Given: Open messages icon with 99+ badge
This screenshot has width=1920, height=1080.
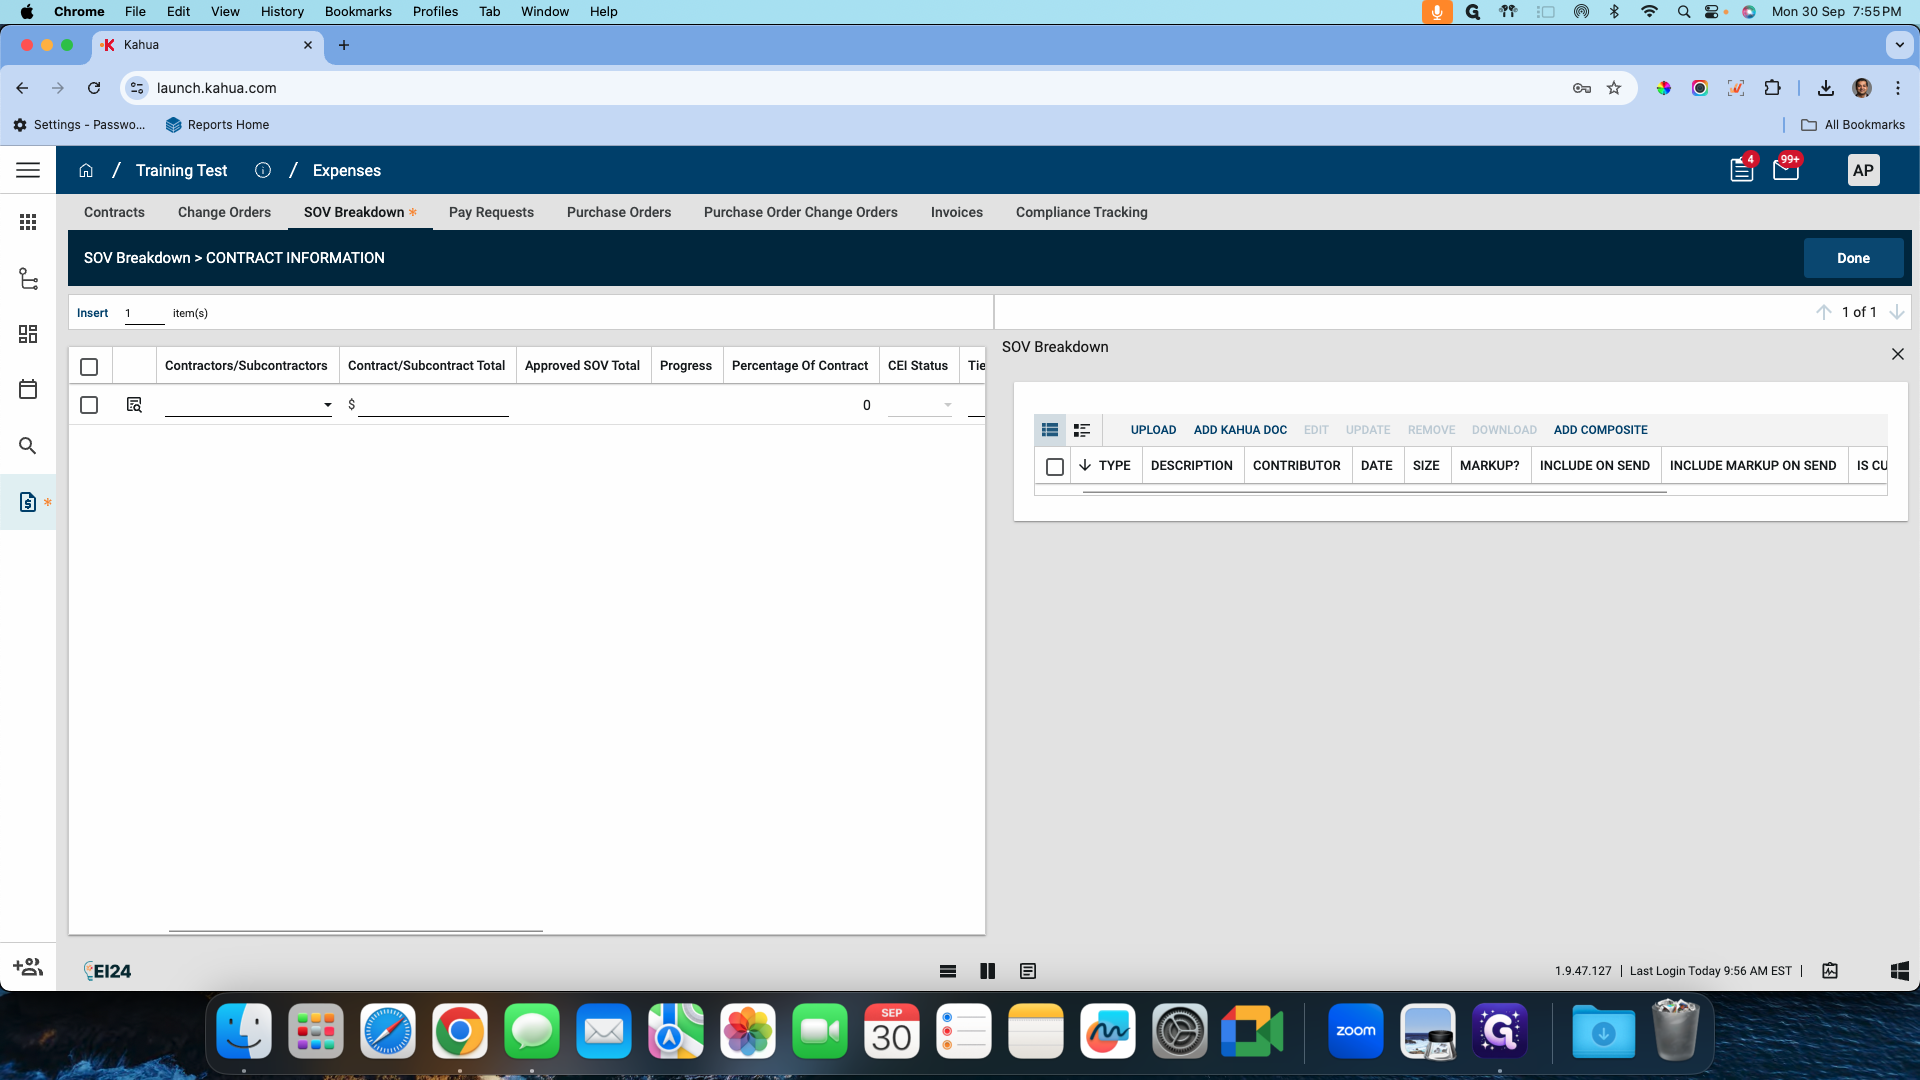Looking at the screenshot, I should (1786, 170).
